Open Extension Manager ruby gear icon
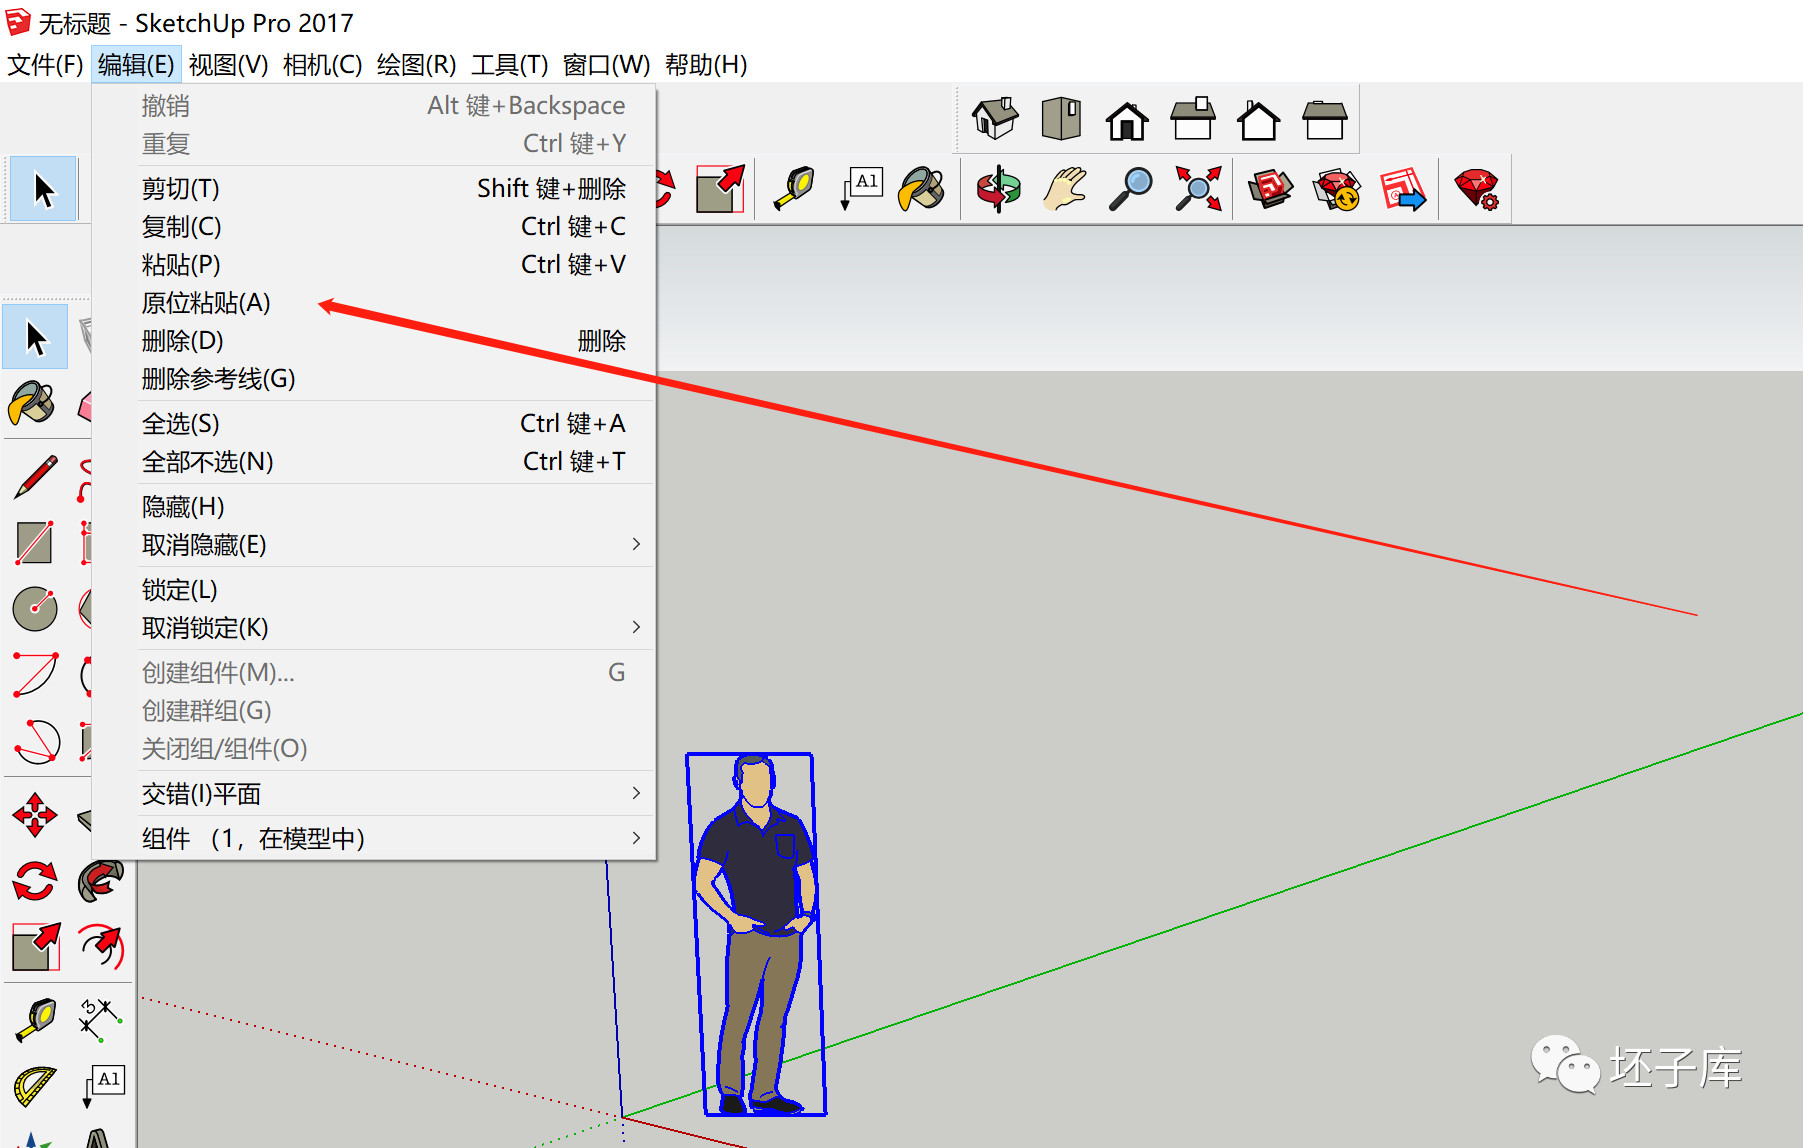 [x=1477, y=189]
